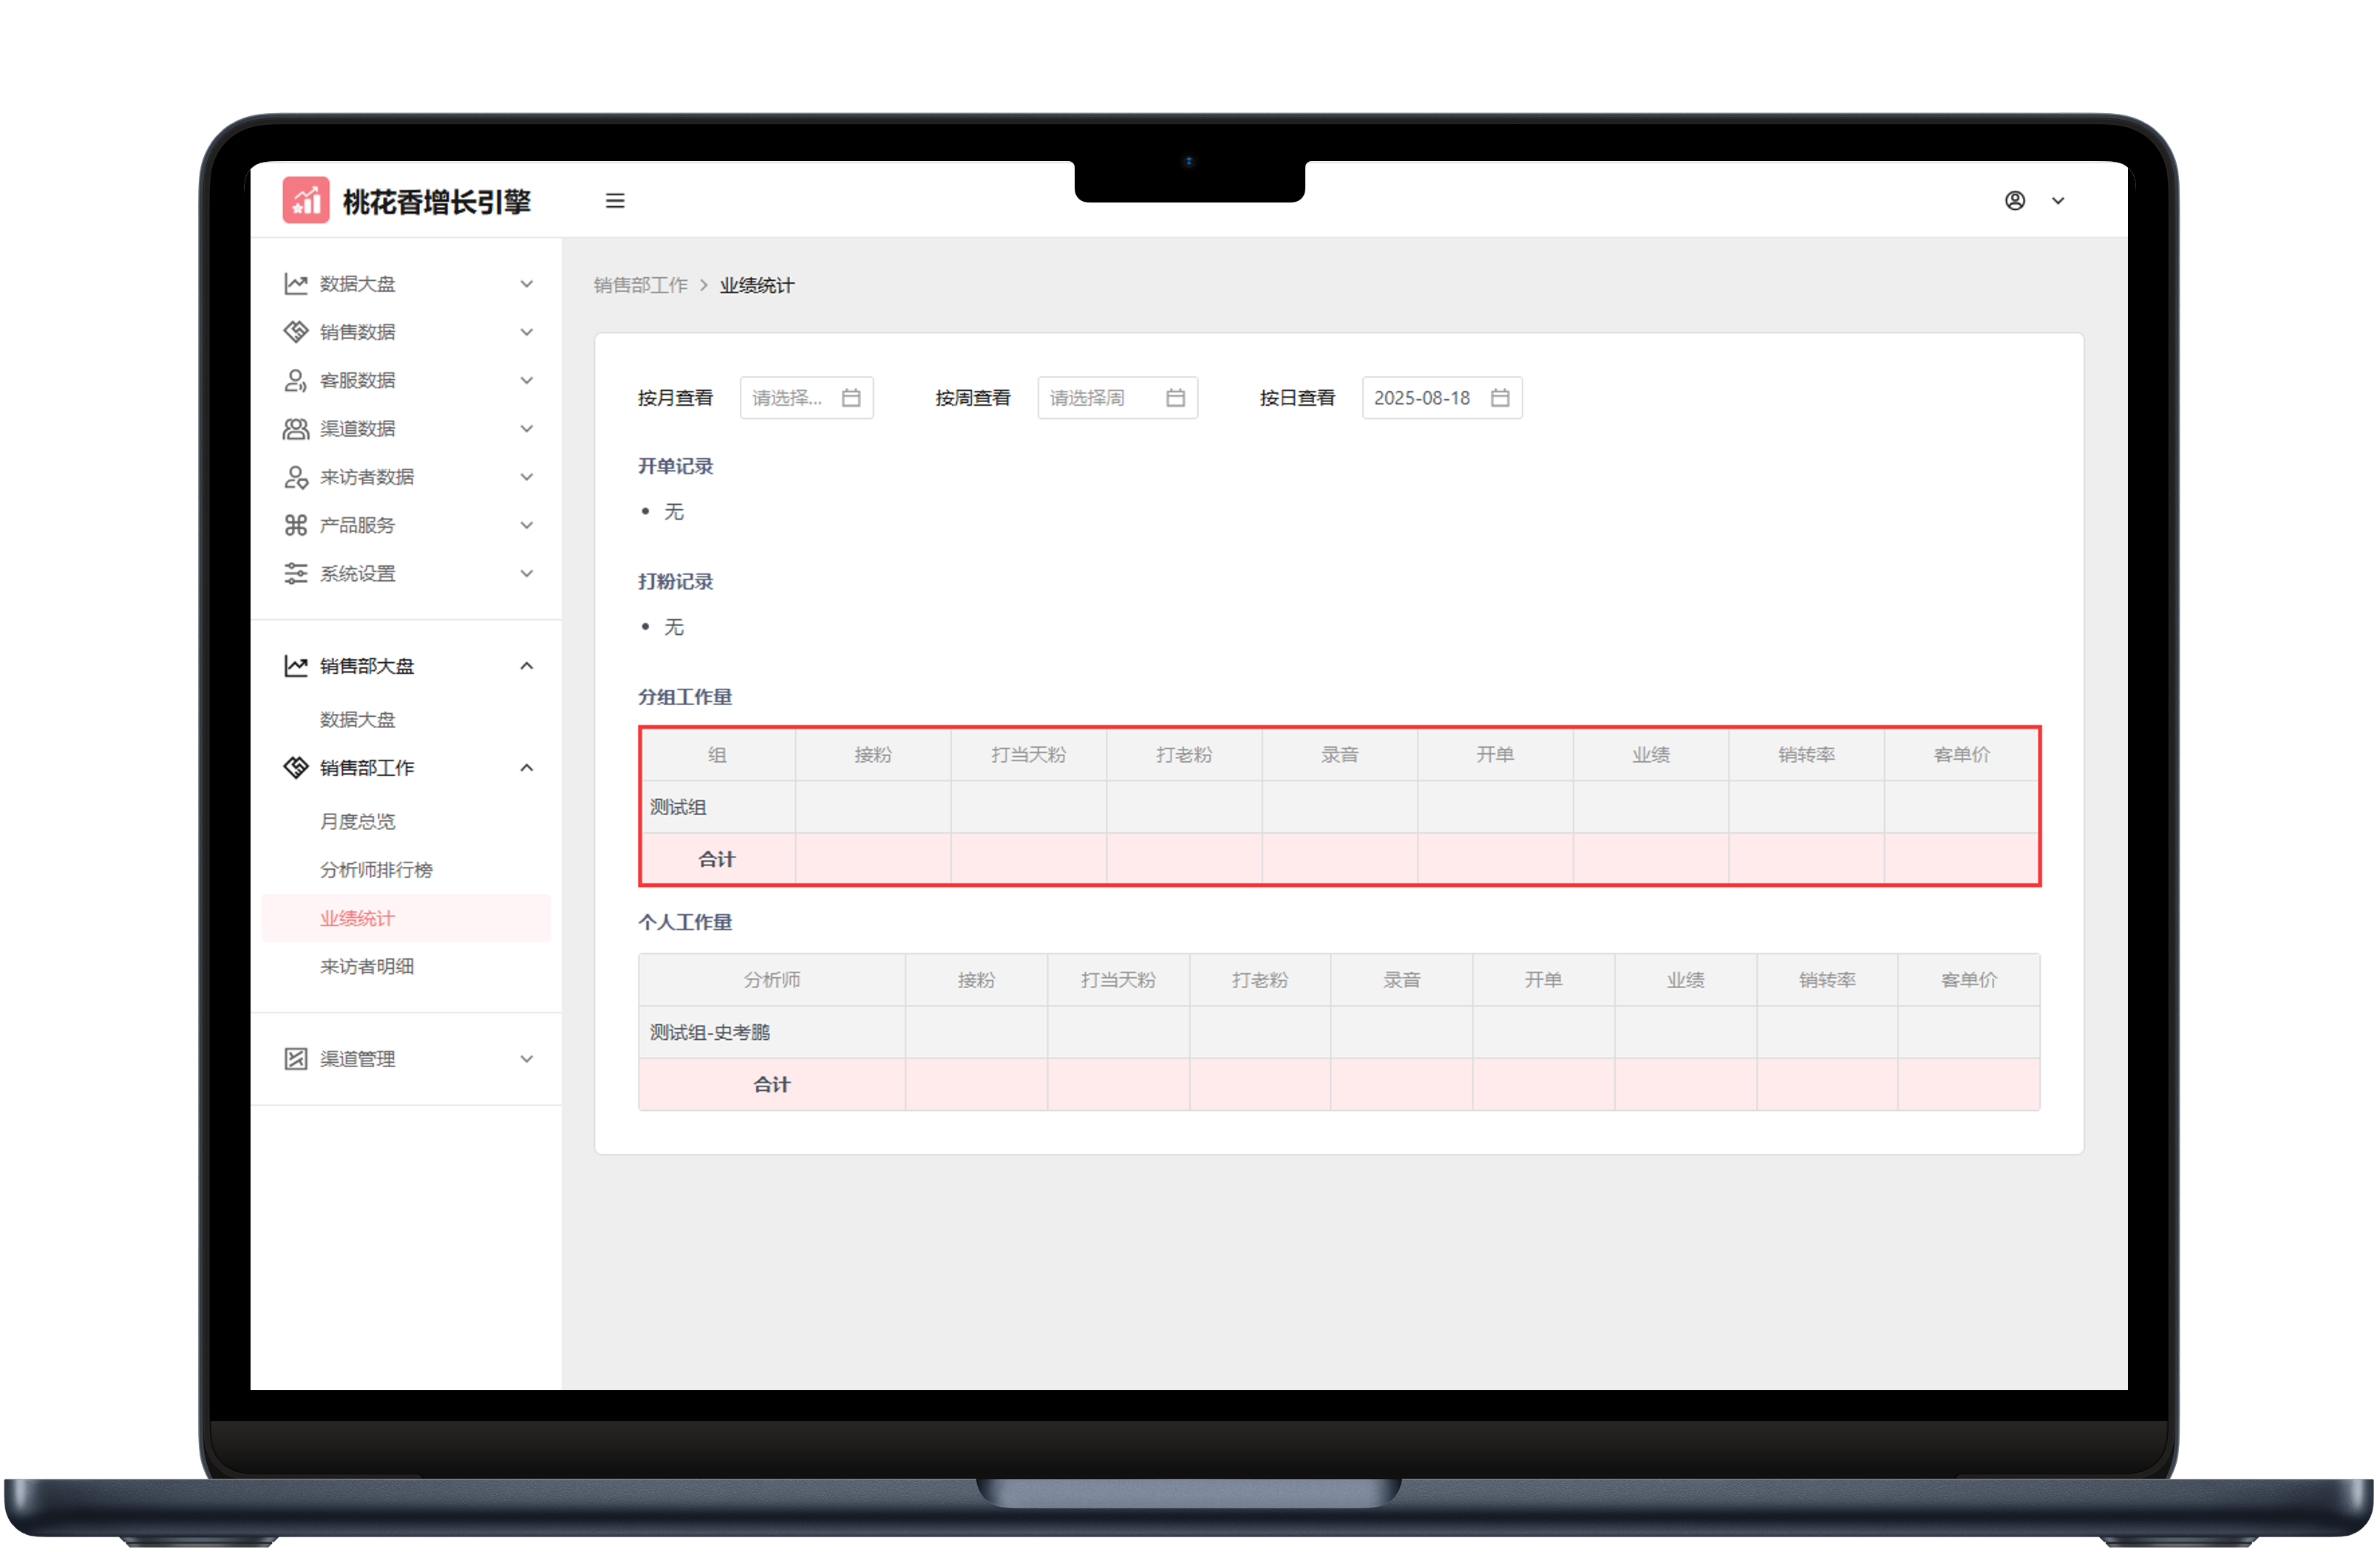Click the calendar icon in 按日查看 field
Screen dimensions: 2380x1552
click(x=1499, y=398)
